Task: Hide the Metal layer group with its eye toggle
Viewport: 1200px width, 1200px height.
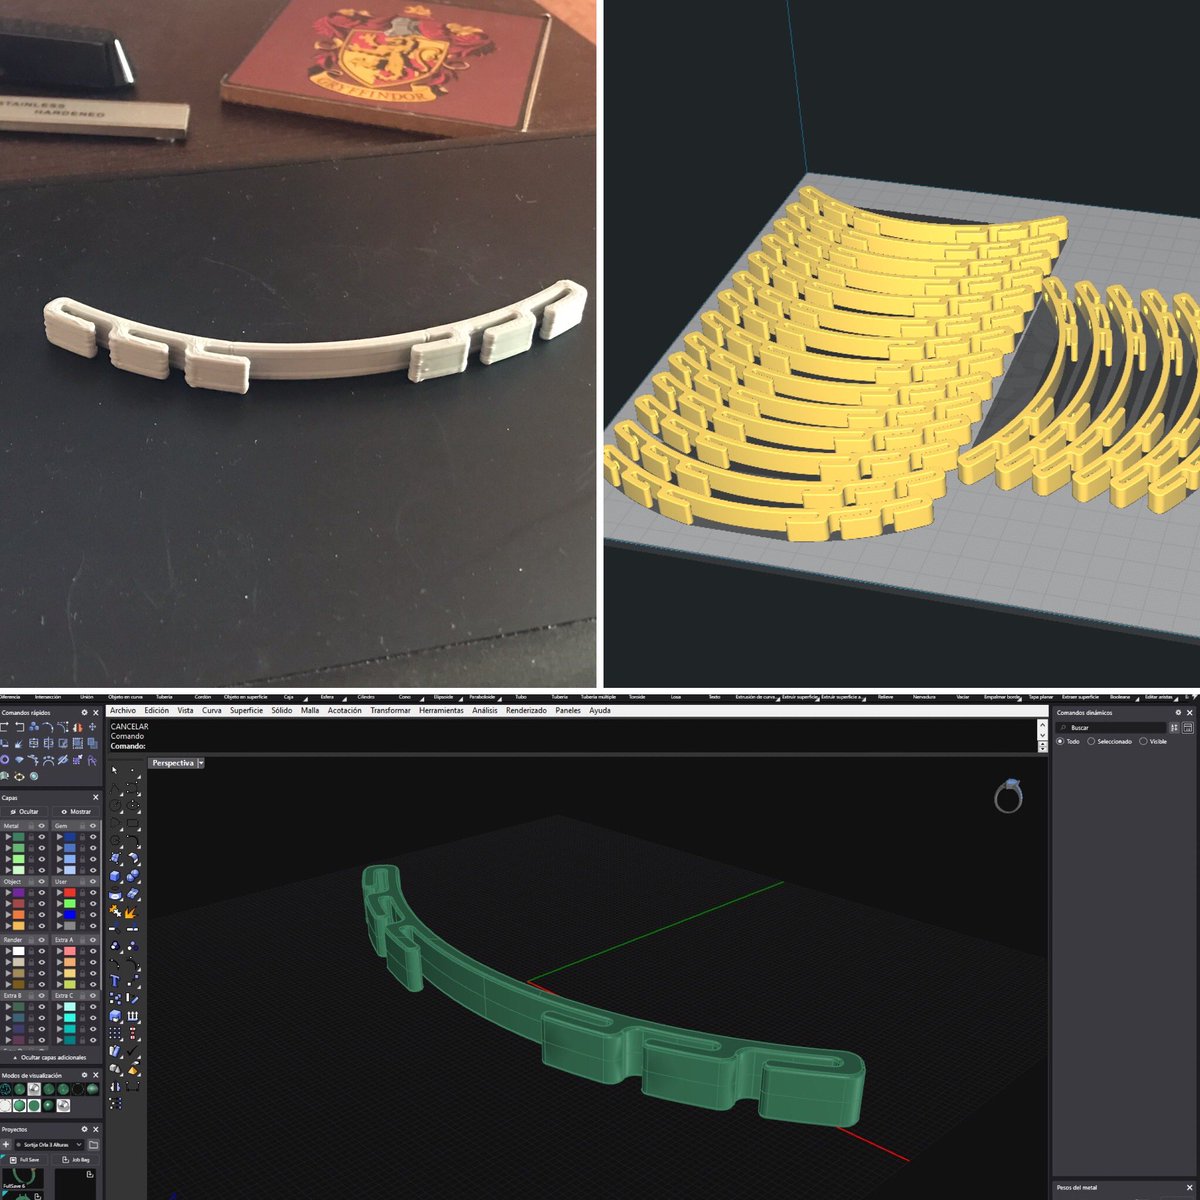Action: (x=40, y=825)
